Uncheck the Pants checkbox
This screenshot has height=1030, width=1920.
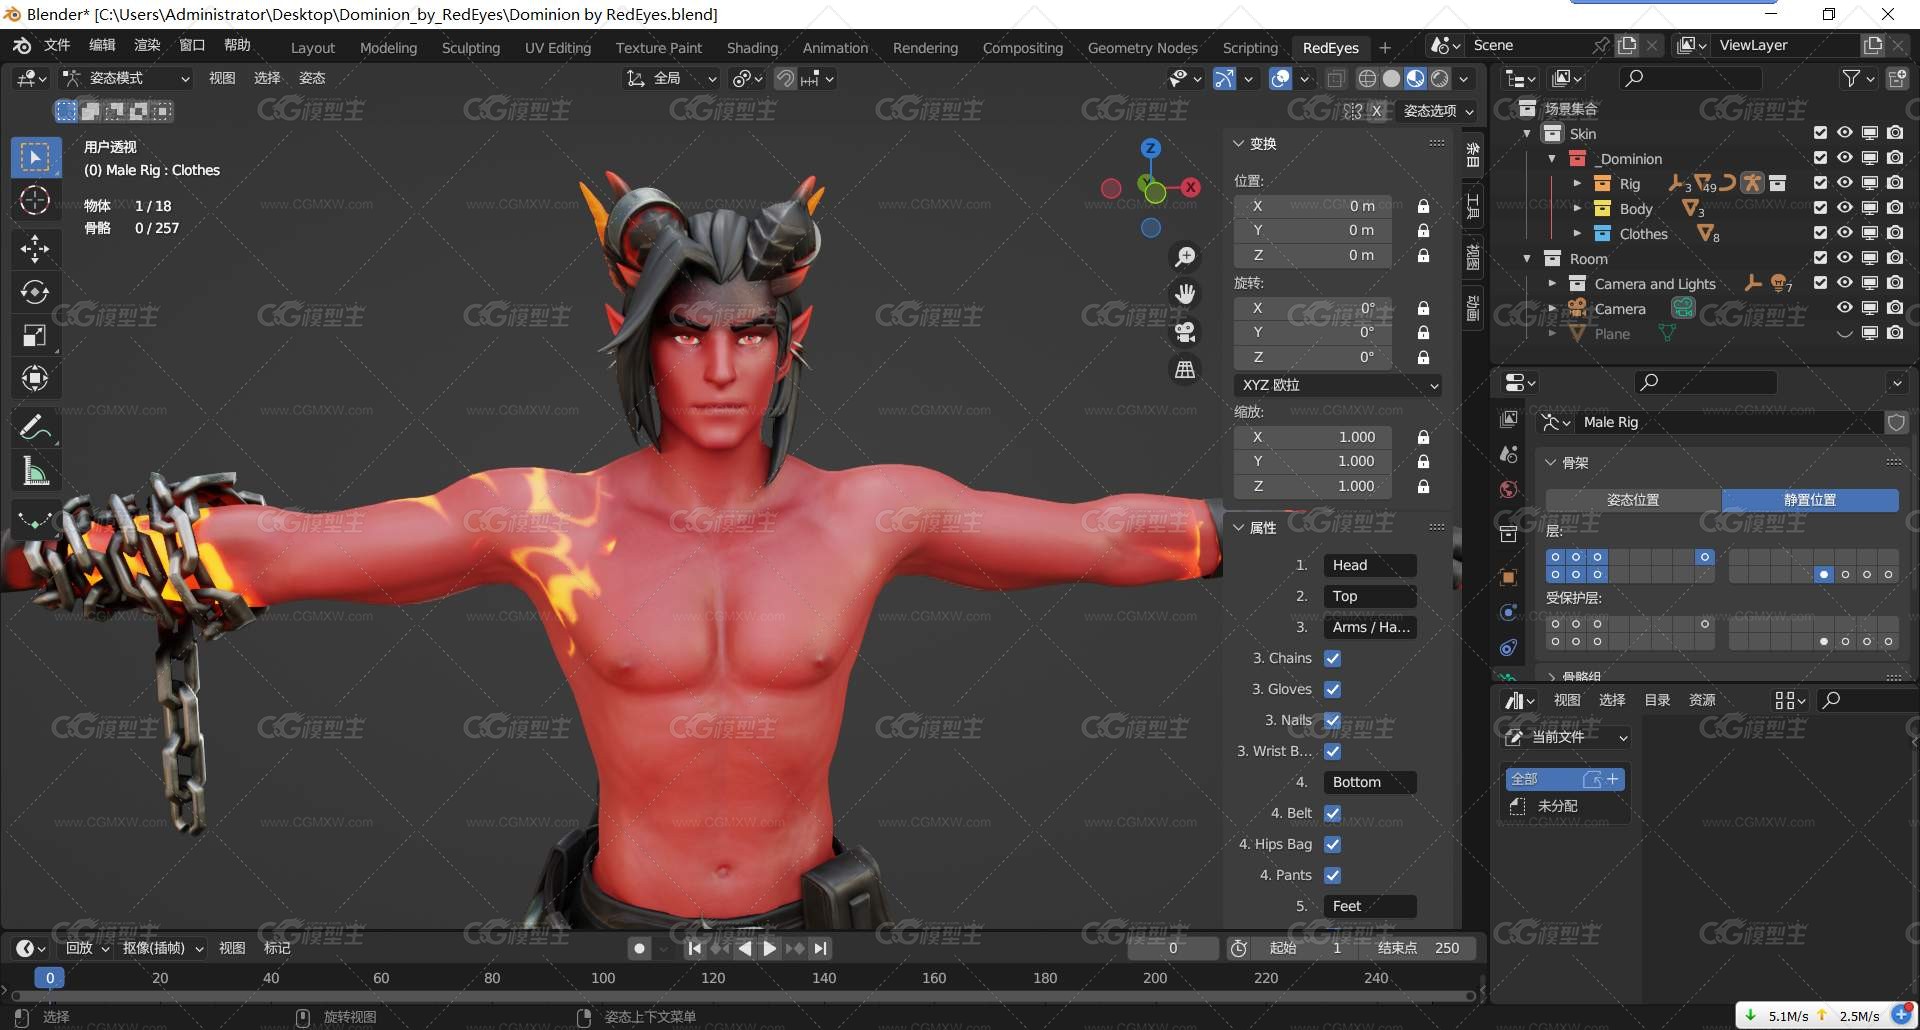click(1332, 875)
